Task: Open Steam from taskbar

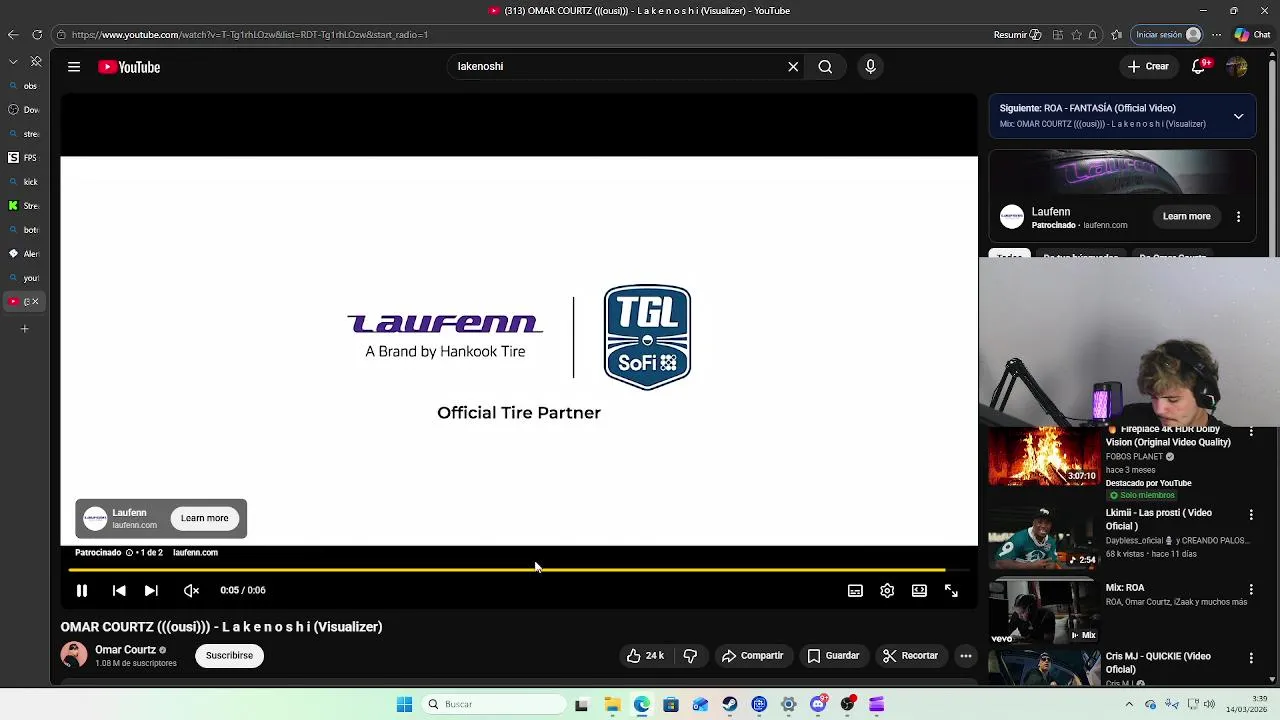Action: (x=730, y=705)
